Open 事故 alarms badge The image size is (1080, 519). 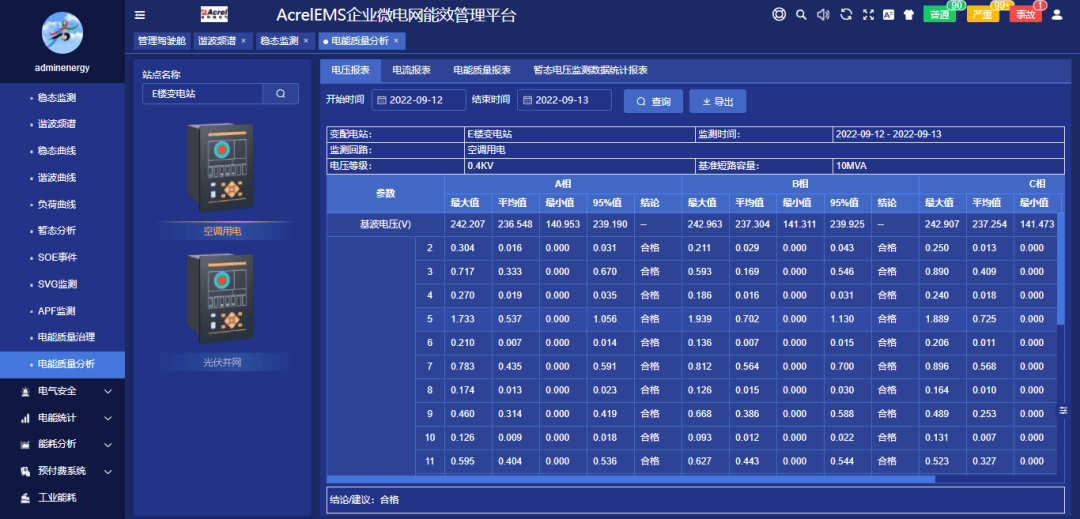(x=1026, y=14)
